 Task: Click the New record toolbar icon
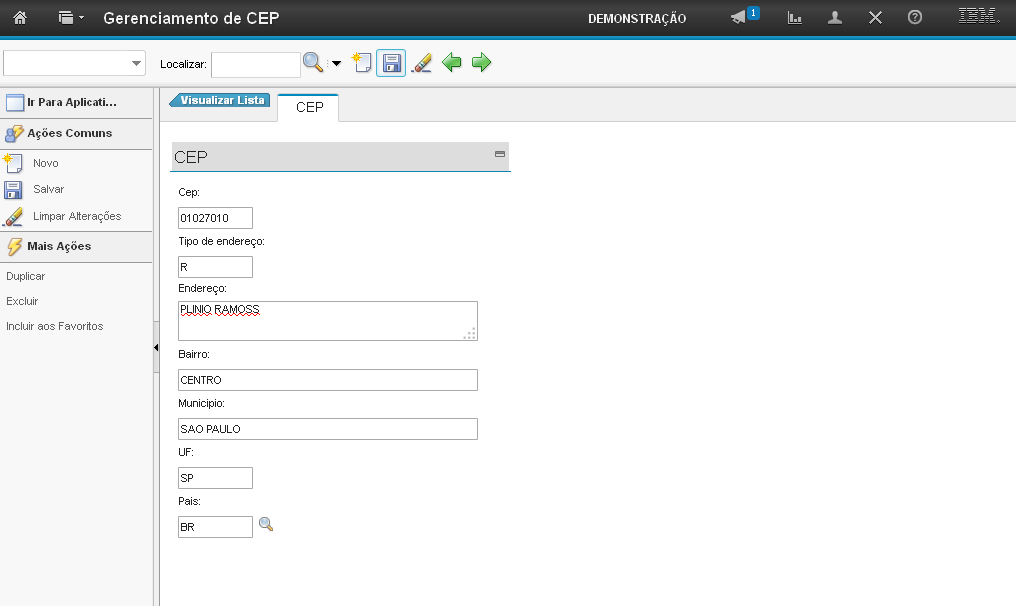(x=362, y=63)
